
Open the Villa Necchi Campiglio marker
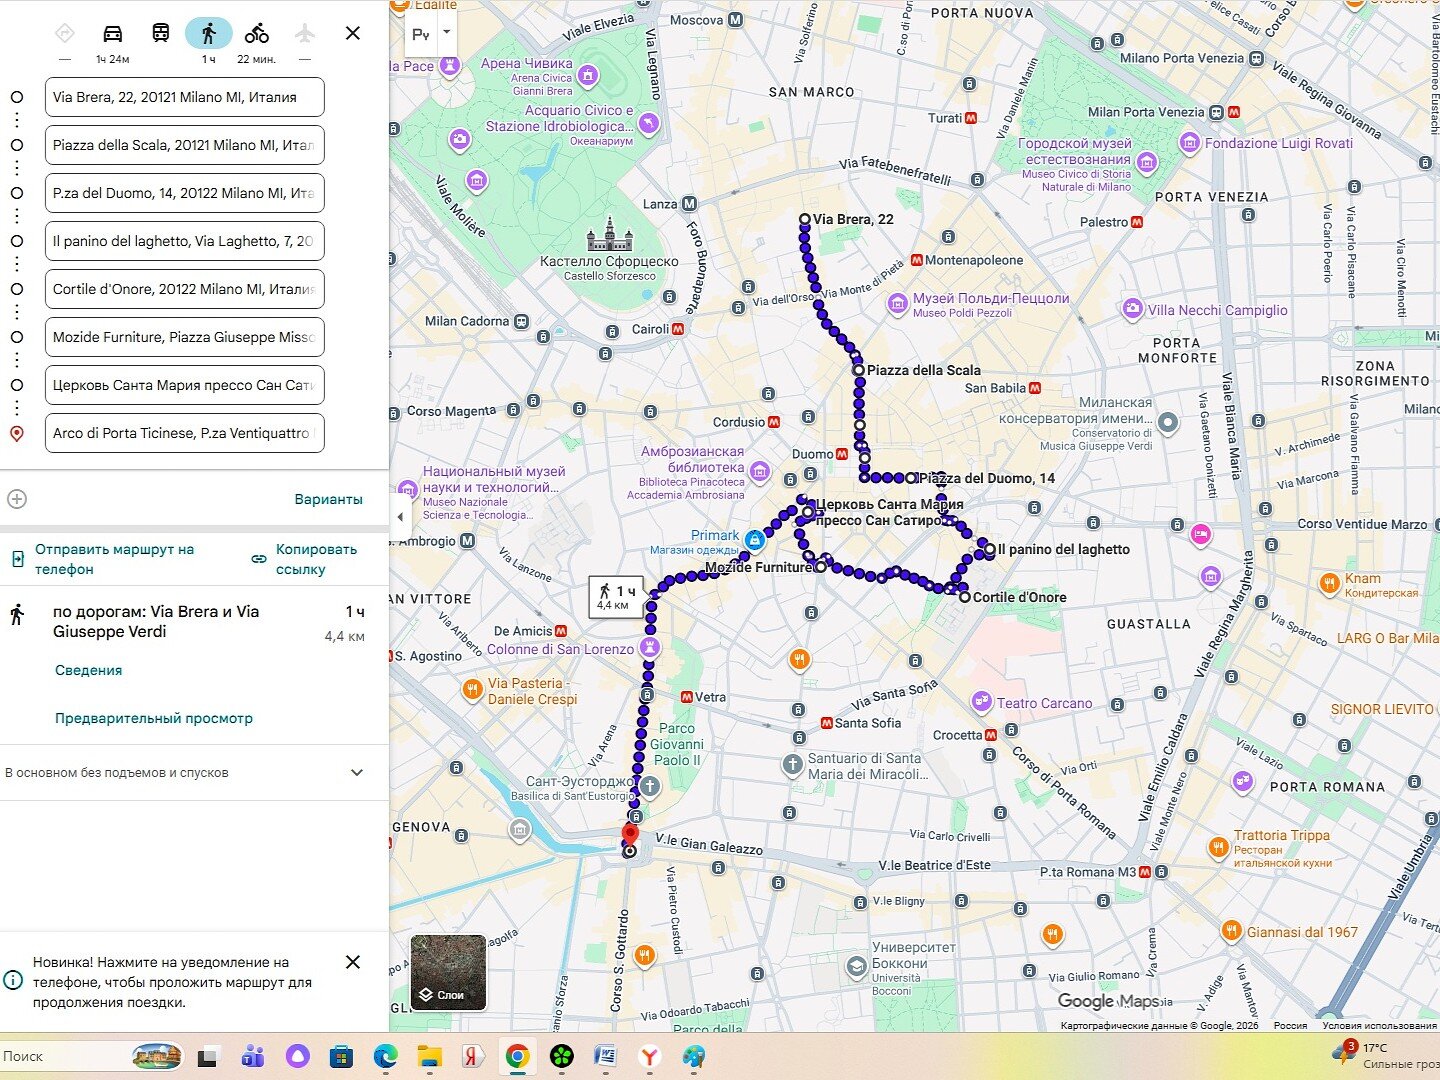click(x=1132, y=309)
